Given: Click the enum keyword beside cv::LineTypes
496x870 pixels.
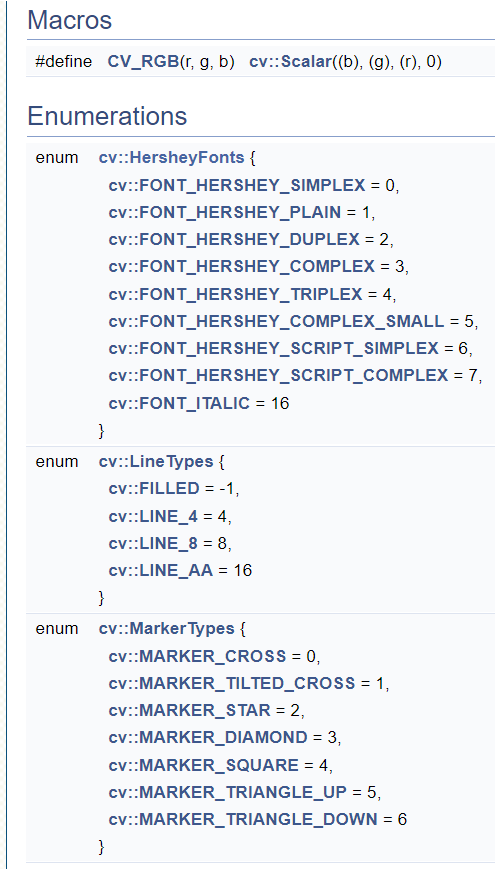Looking at the screenshot, I should 57,461.
